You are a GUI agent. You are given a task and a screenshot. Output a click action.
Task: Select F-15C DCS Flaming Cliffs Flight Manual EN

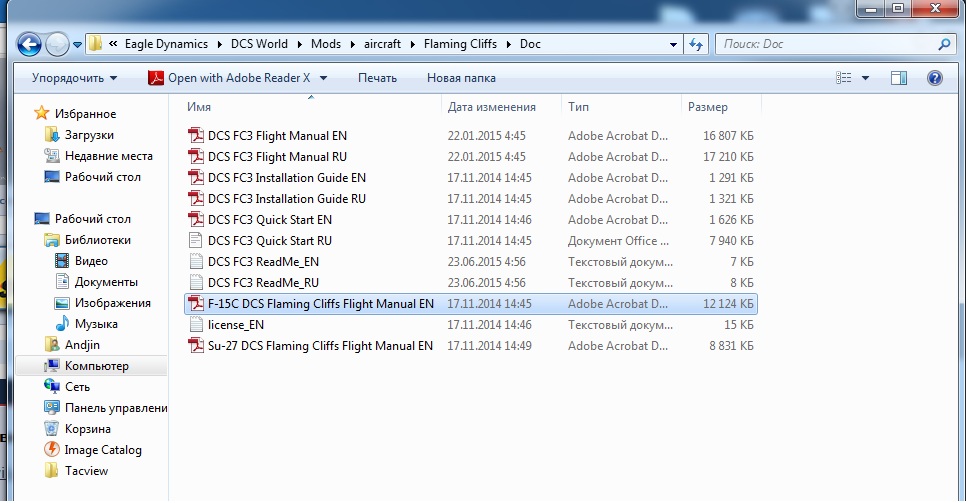471,303
